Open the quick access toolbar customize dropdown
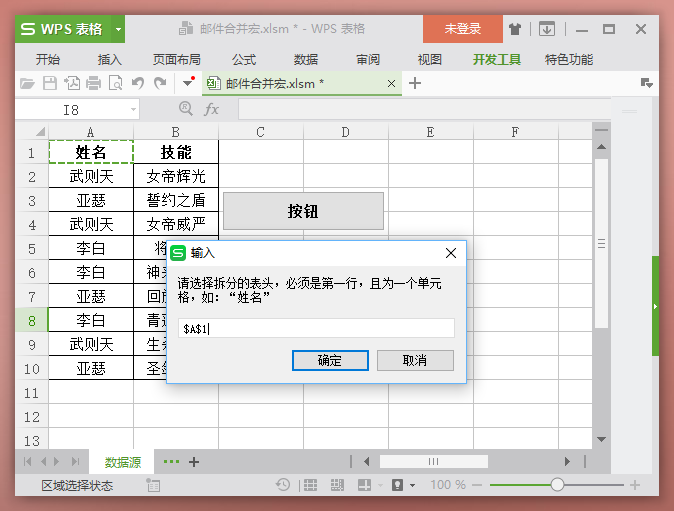This screenshot has height=511, width=674. point(187,83)
